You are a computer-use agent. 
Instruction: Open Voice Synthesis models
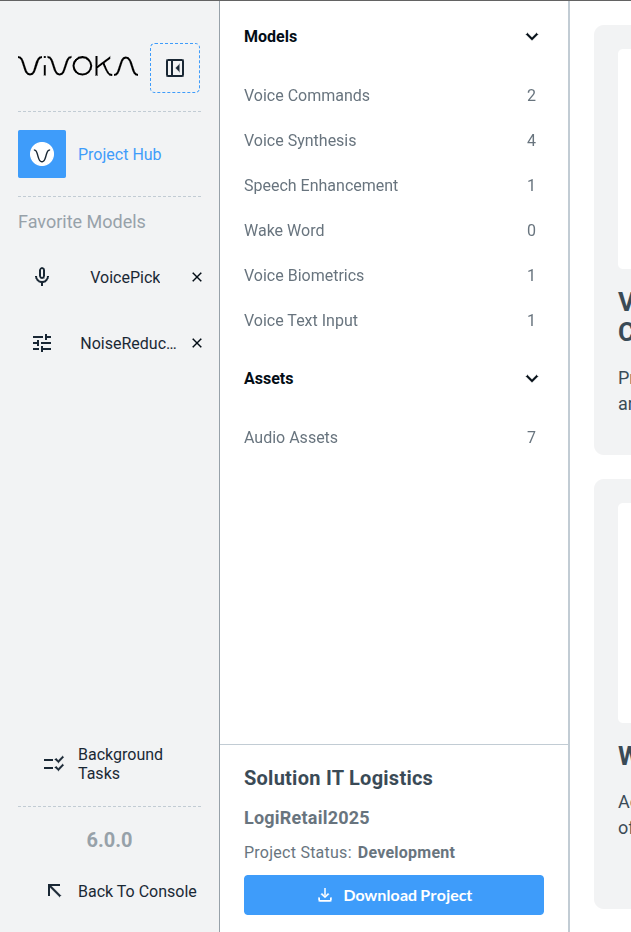tap(300, 141)
